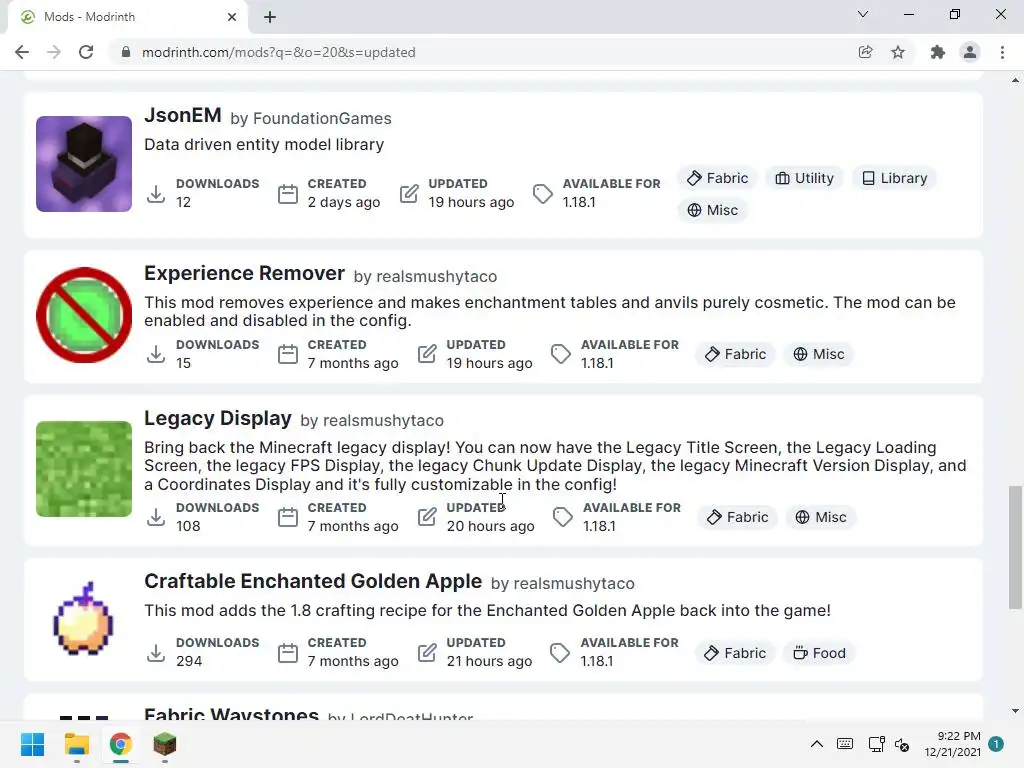Click JsonEM available-for tag icon
The width and height of the screenshot is (1024, 768).
(x=543, y=194)
